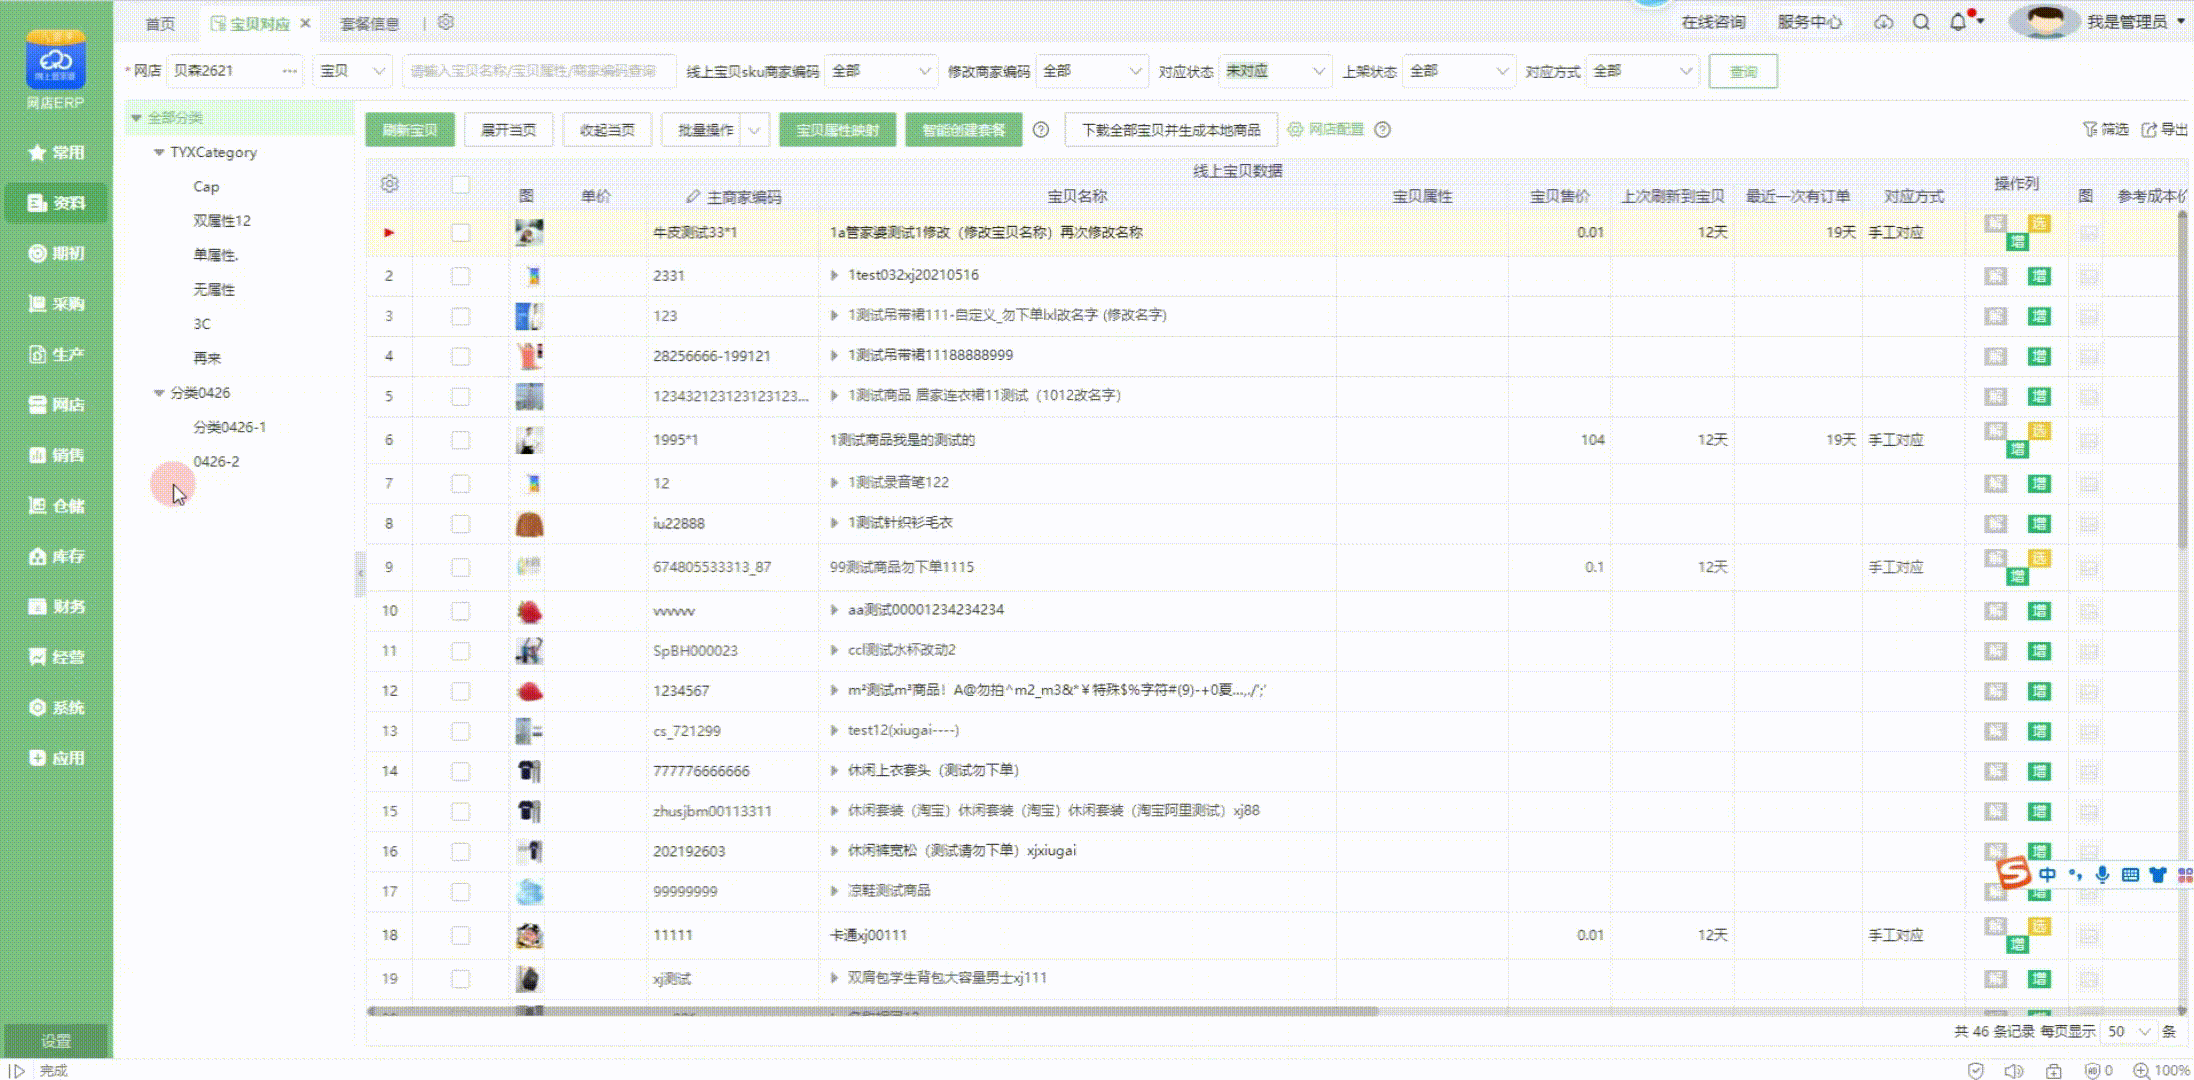Click the 刷新宝贝 button
Viewport: 2194px width, 1080px height.
tap(410, 130)
